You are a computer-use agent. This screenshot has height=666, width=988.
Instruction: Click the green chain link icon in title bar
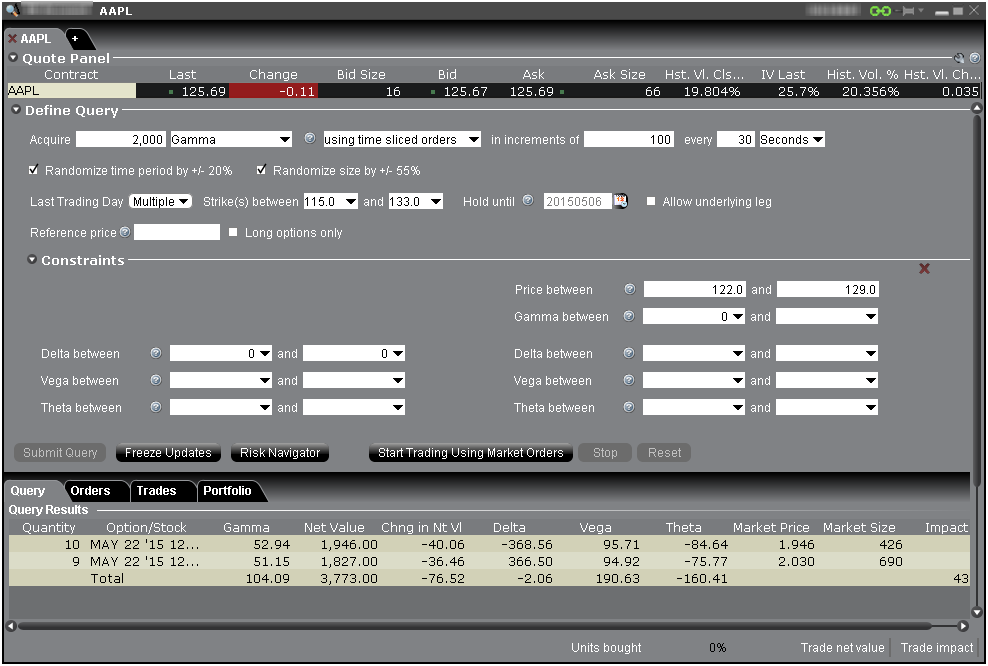click(880, 11)
